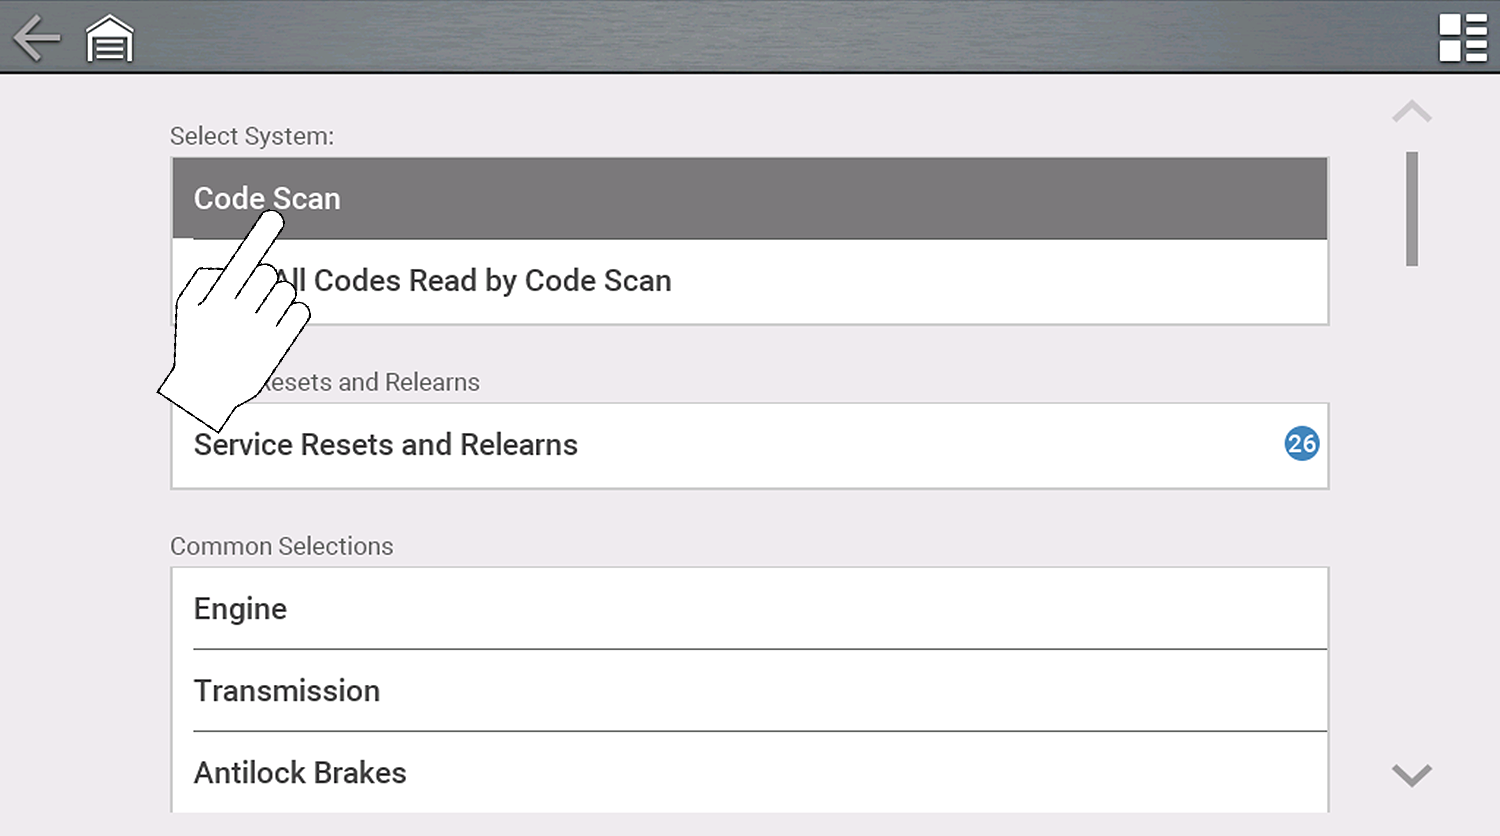Open the view layout icon at top right

pos(1462,38)
